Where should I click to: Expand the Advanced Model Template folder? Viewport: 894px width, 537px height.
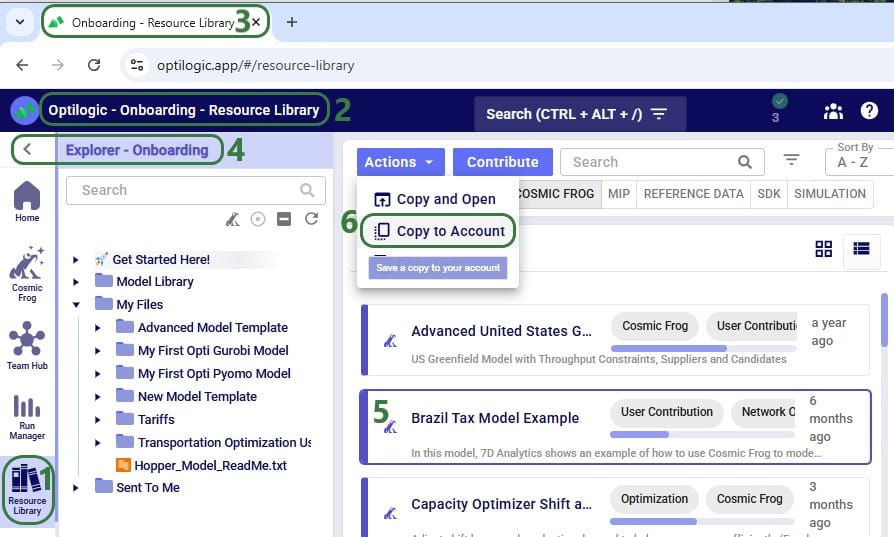[x=97, y=328]
